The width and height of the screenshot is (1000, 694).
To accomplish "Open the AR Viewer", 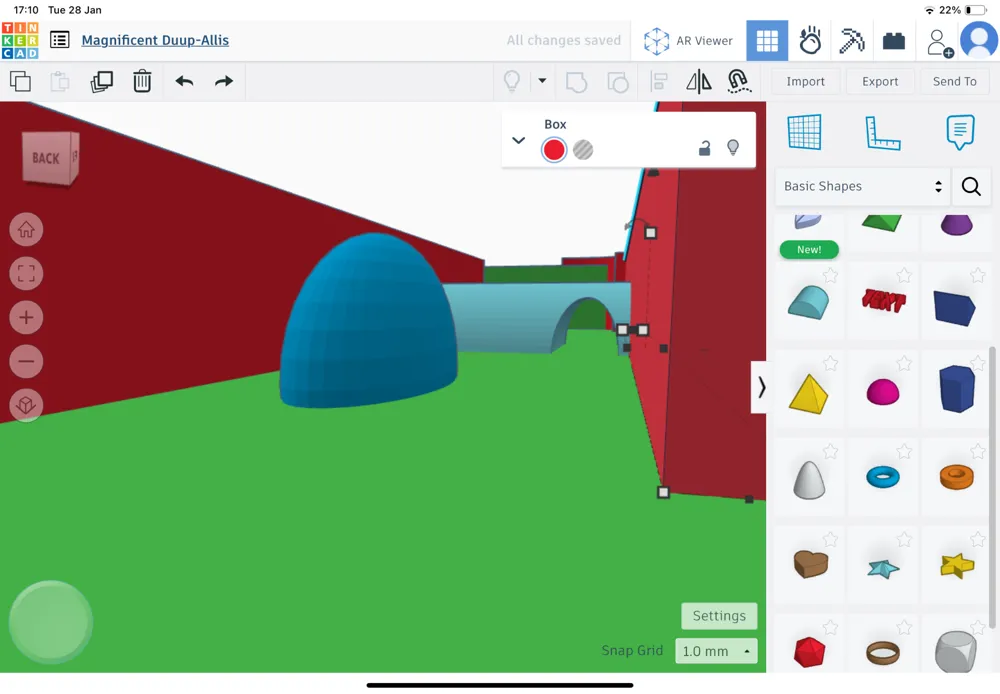I will (x=689, y=40).
